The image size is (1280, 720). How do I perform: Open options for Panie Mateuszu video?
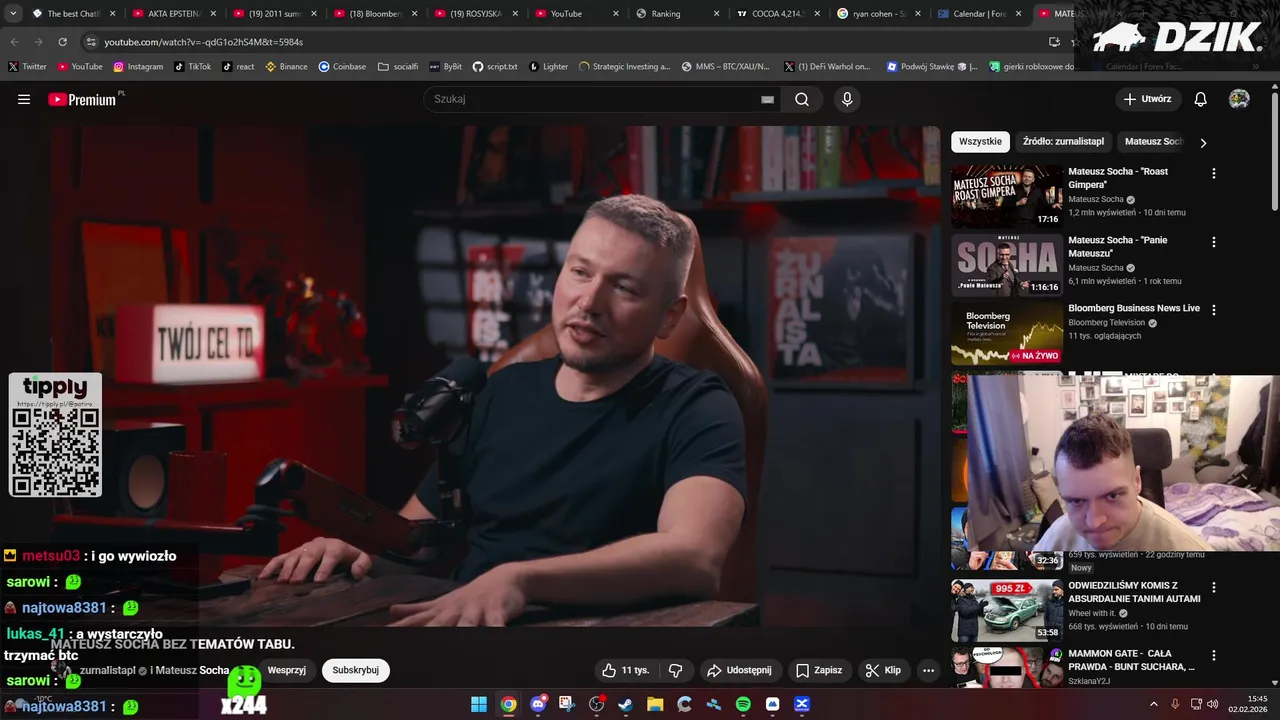(1214, 242)
